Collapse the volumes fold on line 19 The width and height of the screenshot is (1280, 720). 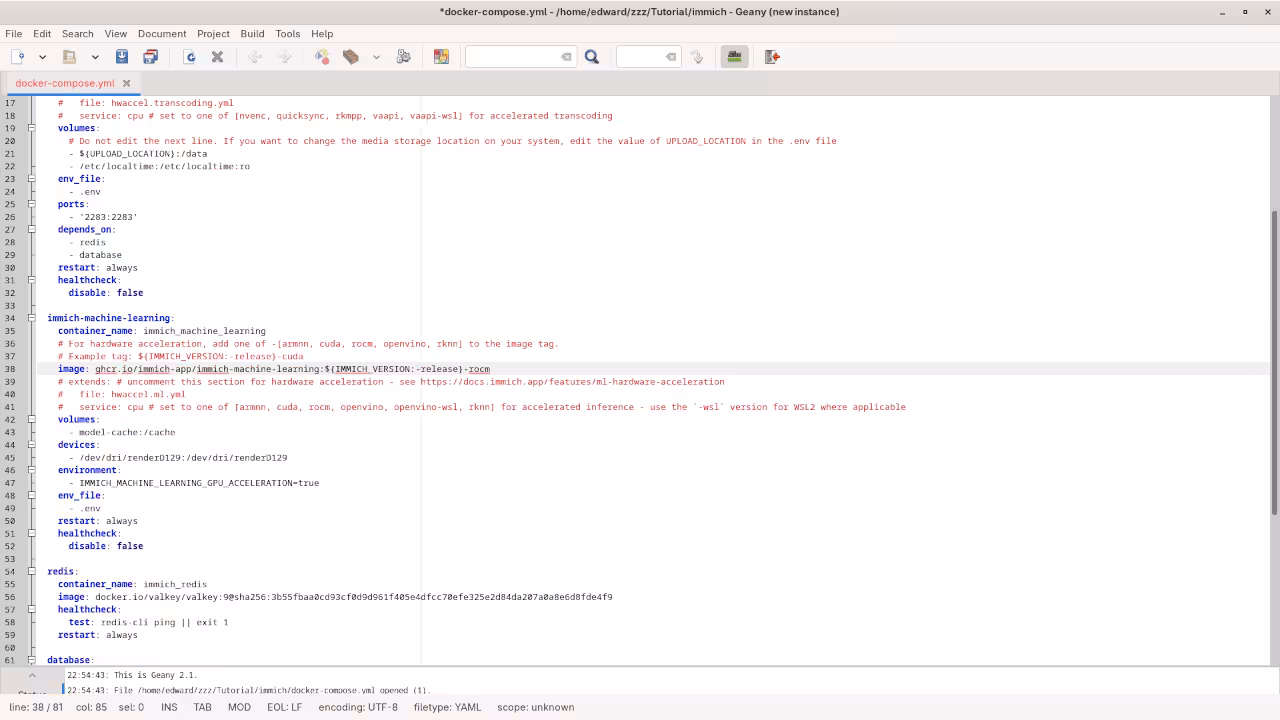(x=32, y=128)
